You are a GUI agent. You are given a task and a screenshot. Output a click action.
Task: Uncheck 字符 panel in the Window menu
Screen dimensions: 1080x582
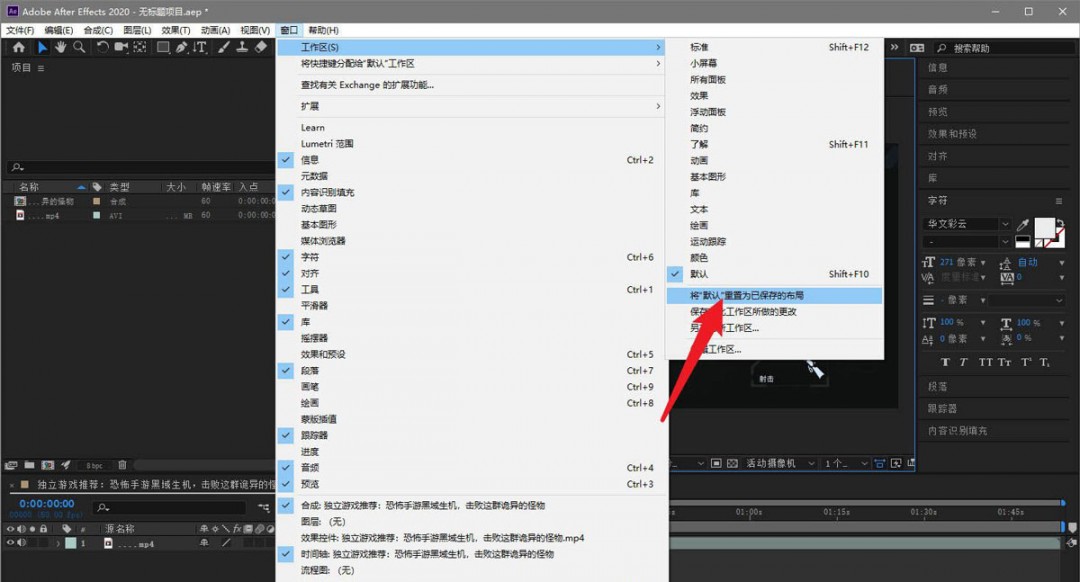click(310, 257)
